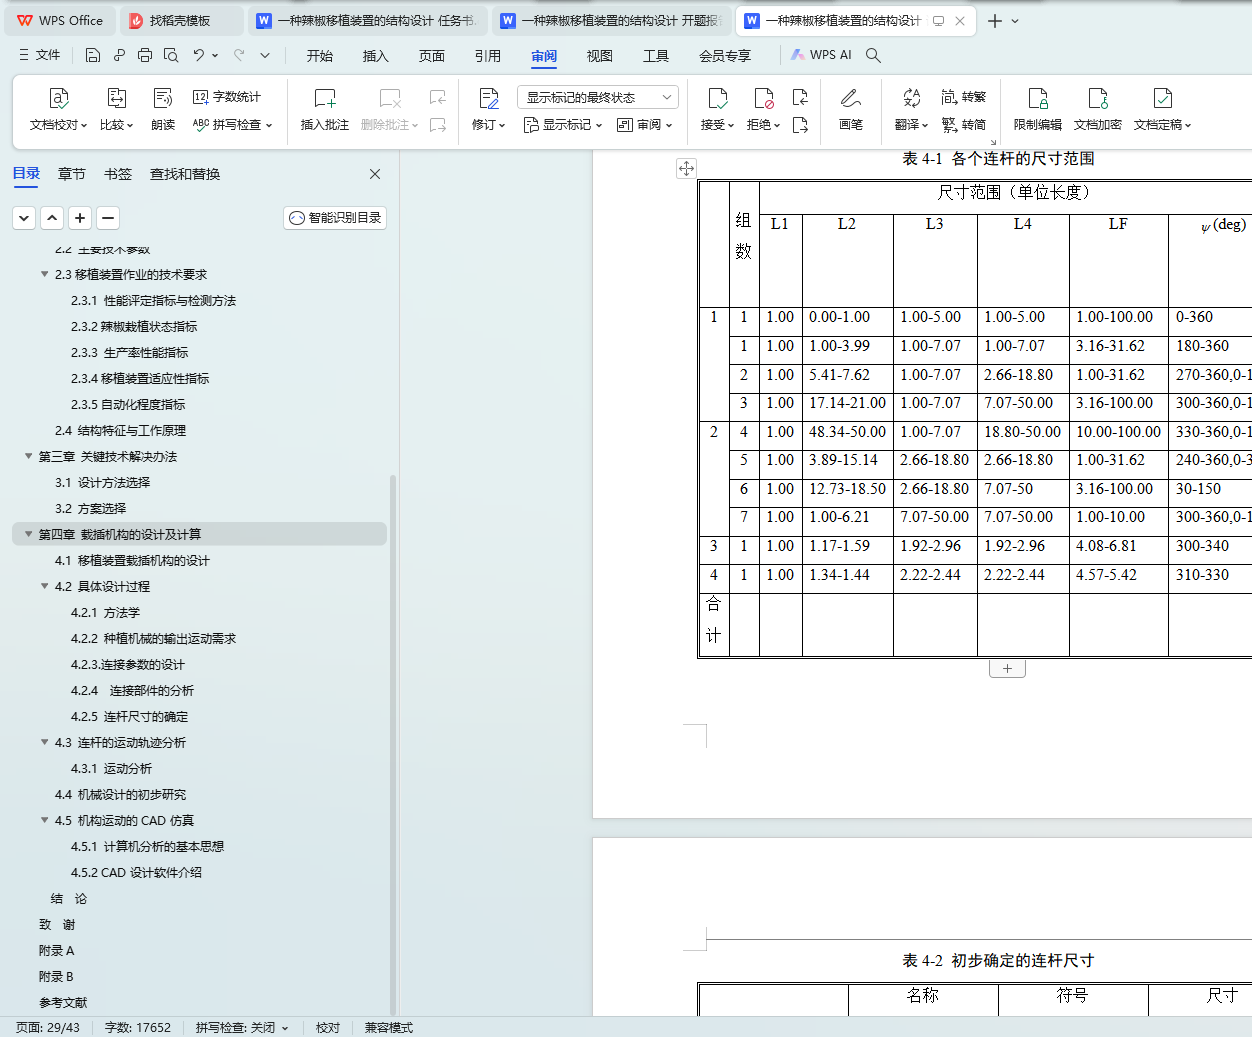Collapse 第三章 关键技术解决办法 node
Image resolution: width=1252 pixels, height=1037 pixels.
28,456
